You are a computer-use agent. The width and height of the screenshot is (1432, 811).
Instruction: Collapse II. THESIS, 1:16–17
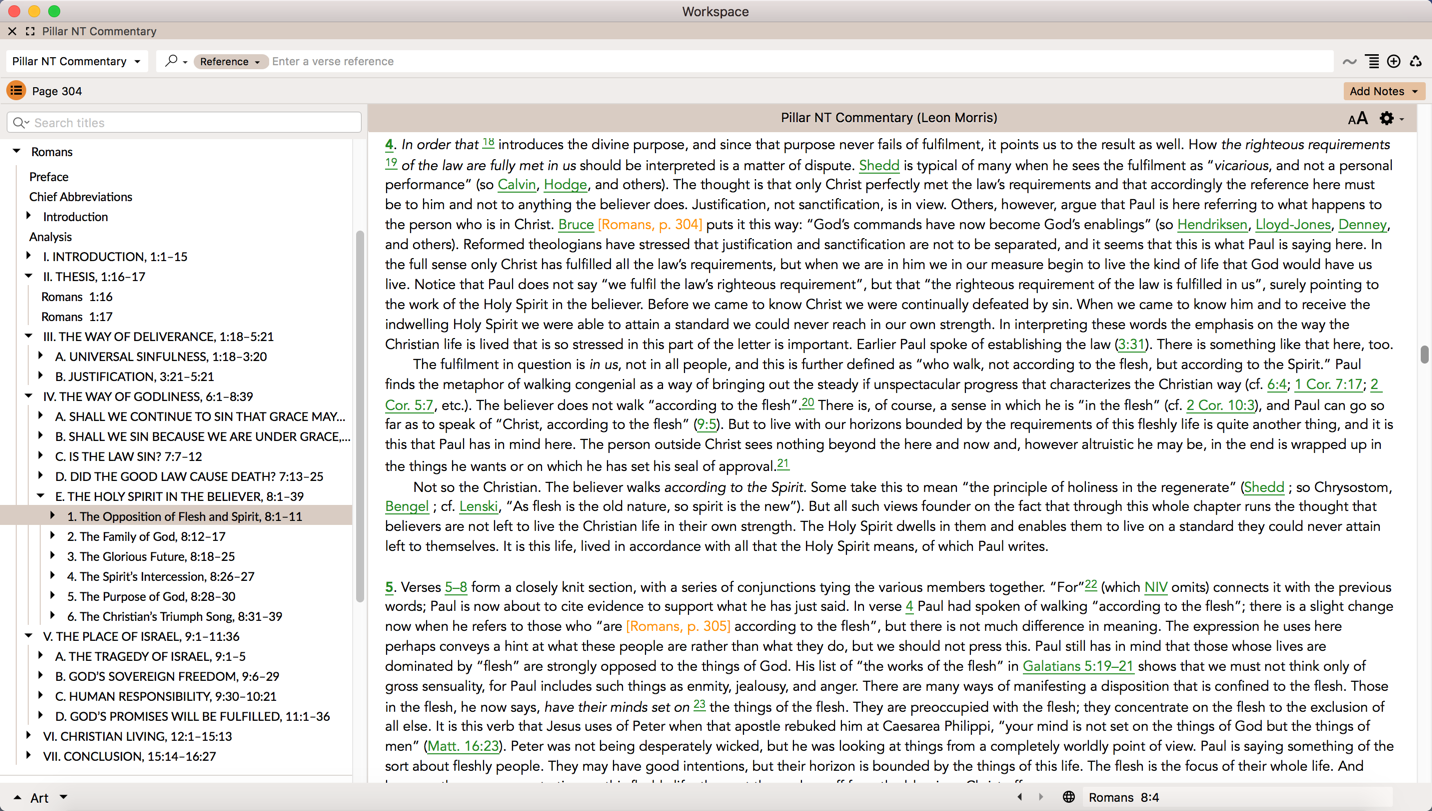click(x=29, y=277)
